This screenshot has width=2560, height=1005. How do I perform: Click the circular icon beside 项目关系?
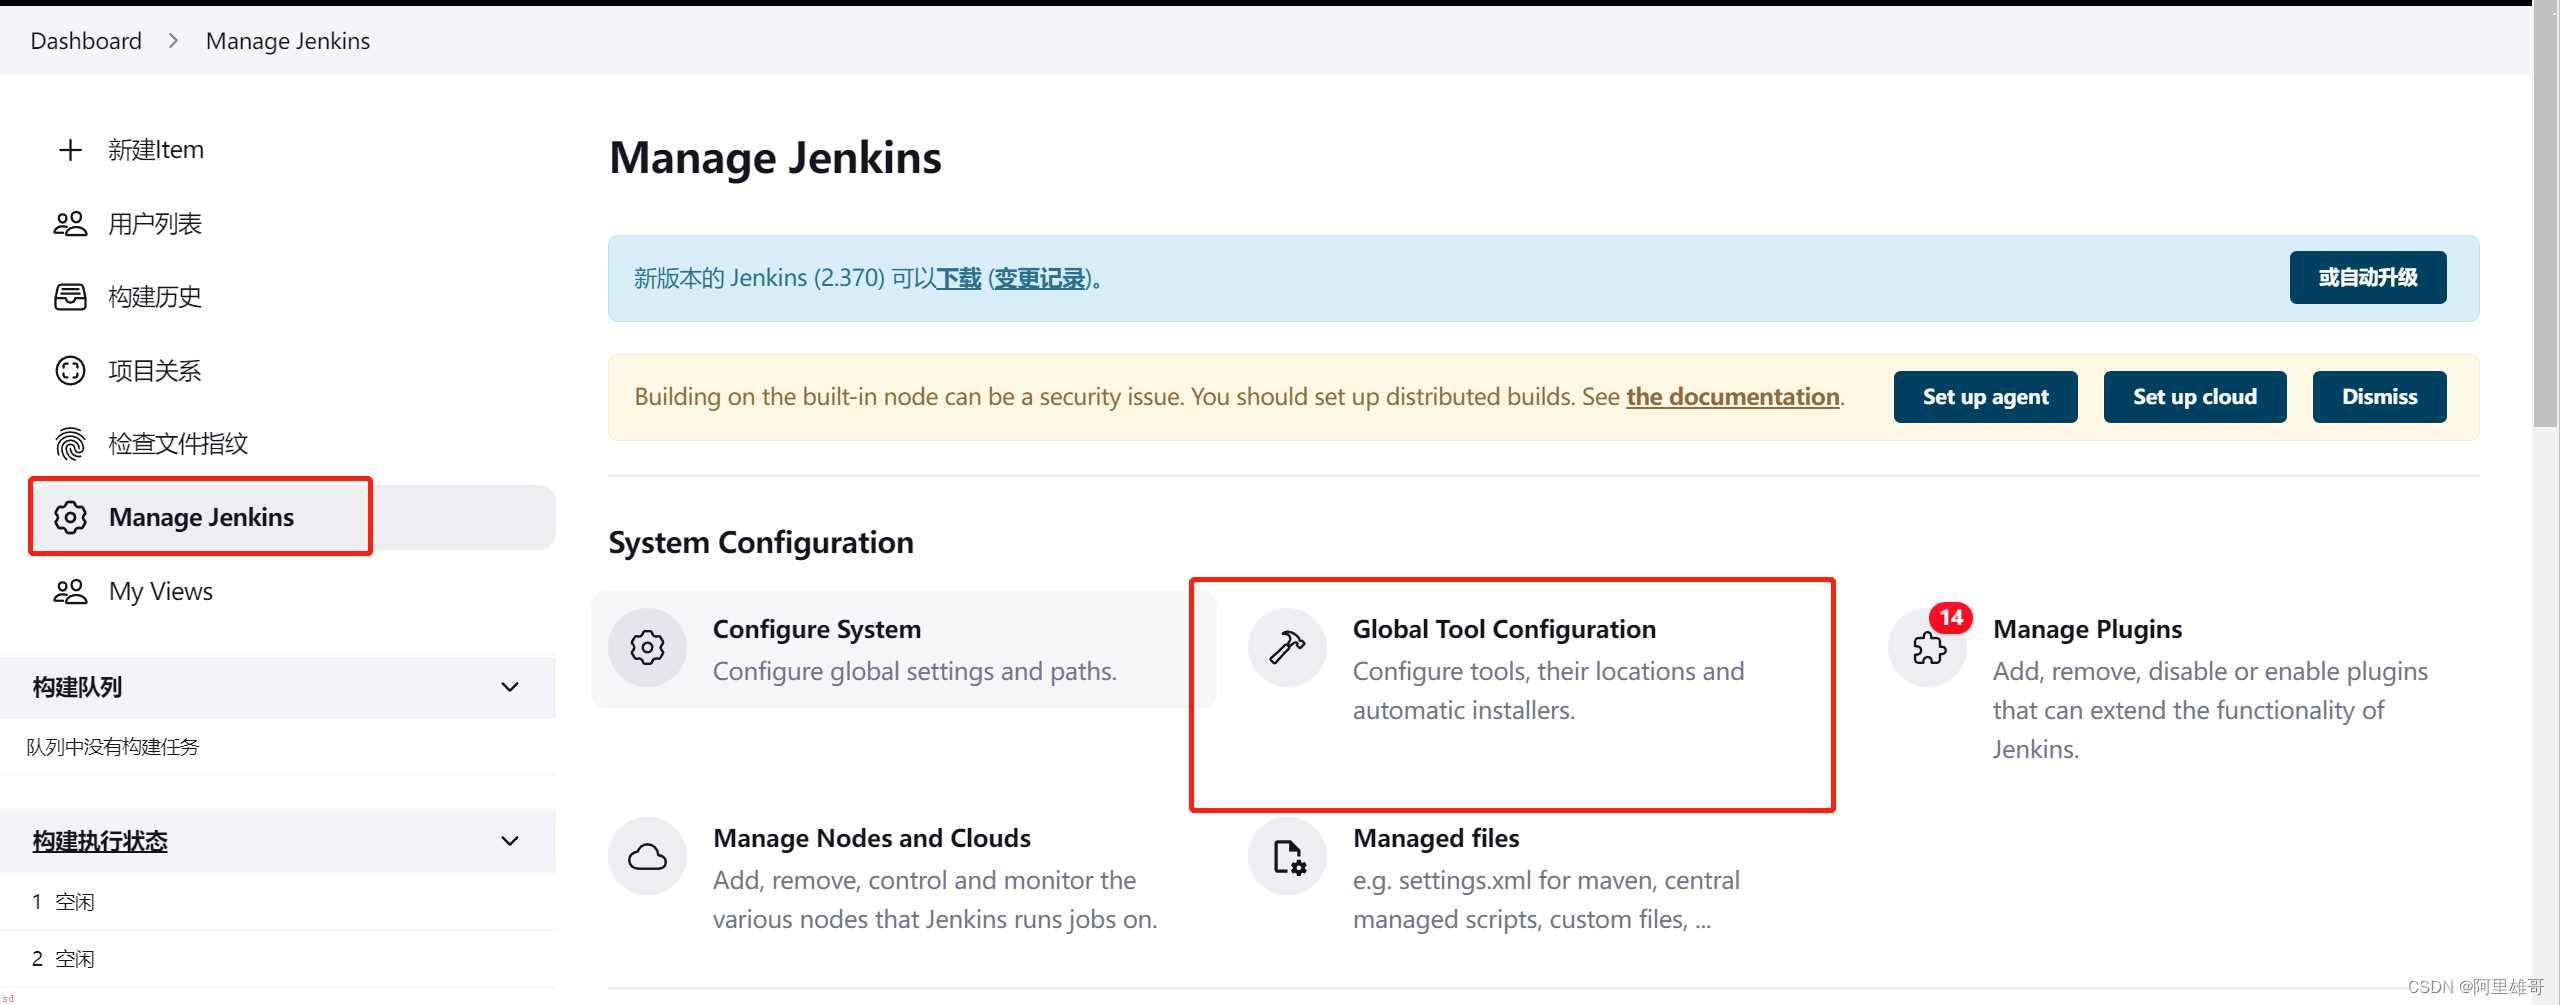pos(70,371)
